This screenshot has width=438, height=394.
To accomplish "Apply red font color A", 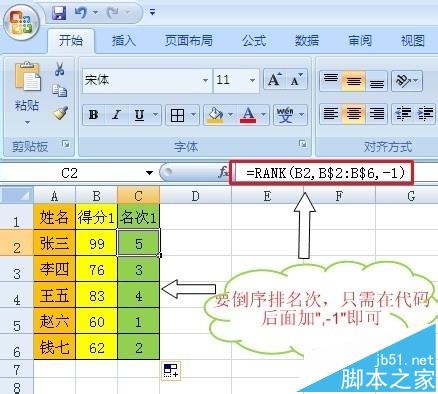I will [x=248, y=115].
